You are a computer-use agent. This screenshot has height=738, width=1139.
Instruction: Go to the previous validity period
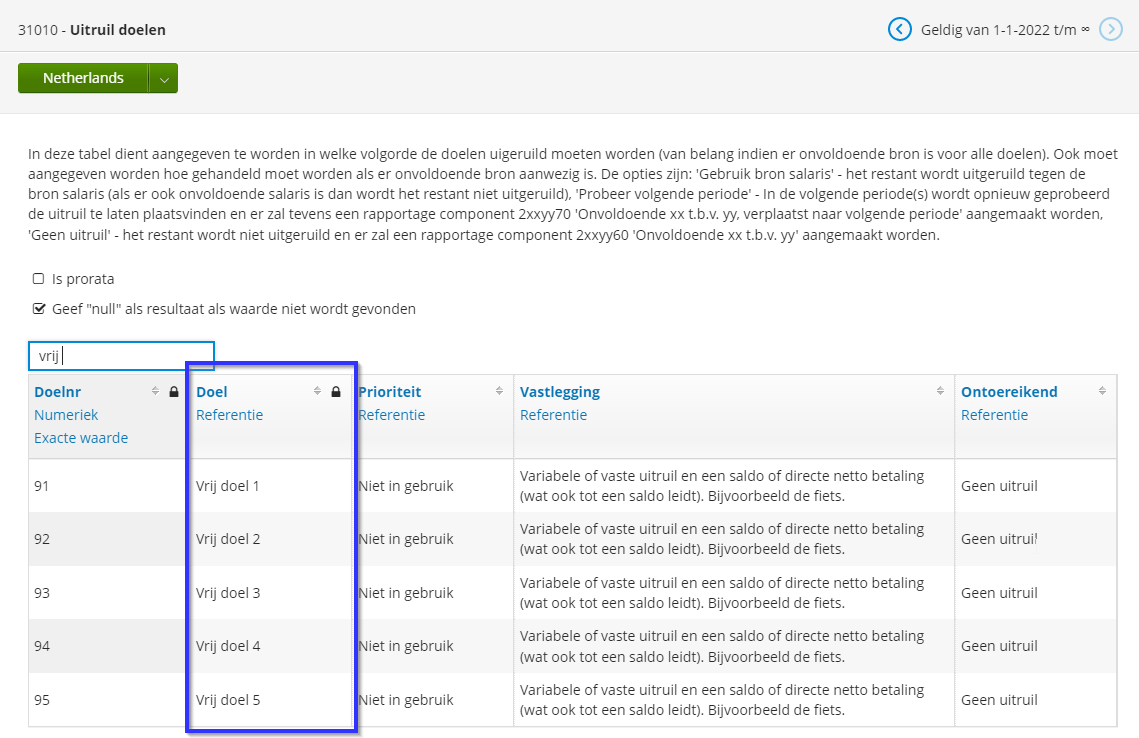tap(899, 29)
